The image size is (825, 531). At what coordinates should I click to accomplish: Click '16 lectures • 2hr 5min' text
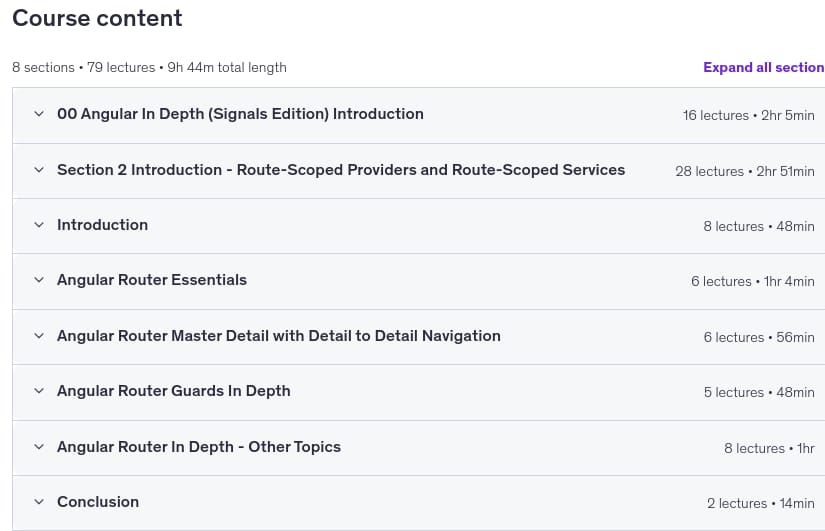tap(749, 115)
